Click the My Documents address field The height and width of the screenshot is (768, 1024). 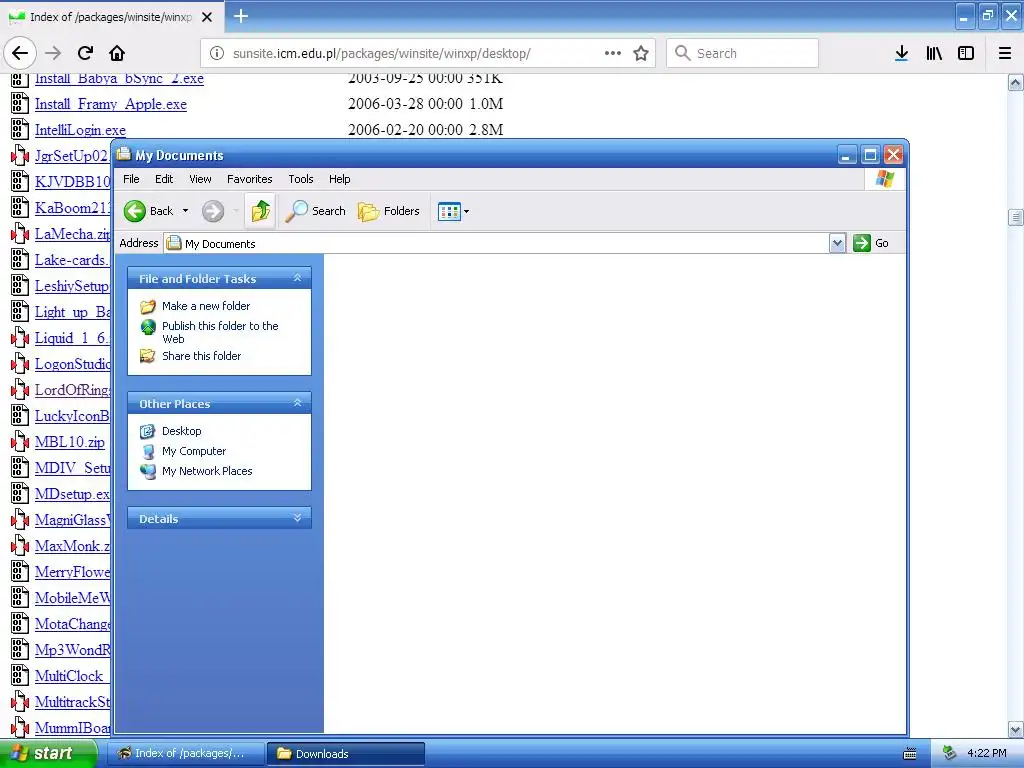[497, 244]
